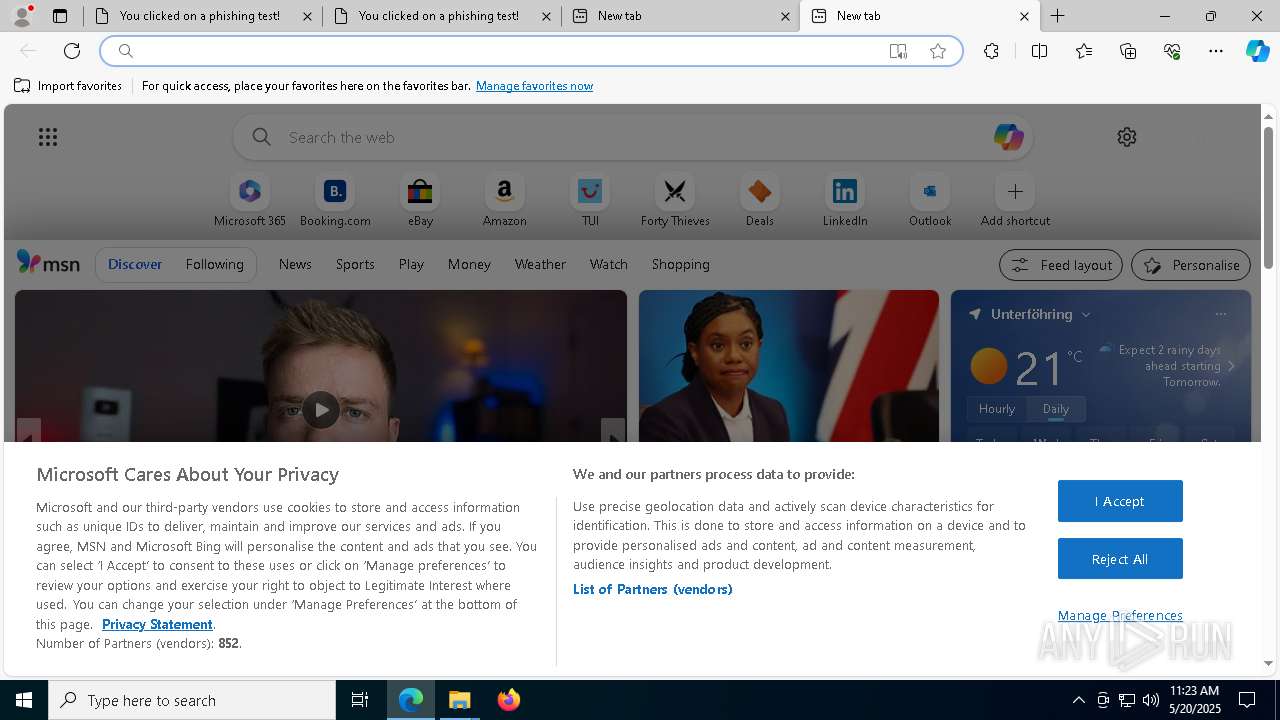Screen dimensions: 1280x720
Task: Open the Outlook shortcut
Action: pyautogui.click(x=930, y=201)
